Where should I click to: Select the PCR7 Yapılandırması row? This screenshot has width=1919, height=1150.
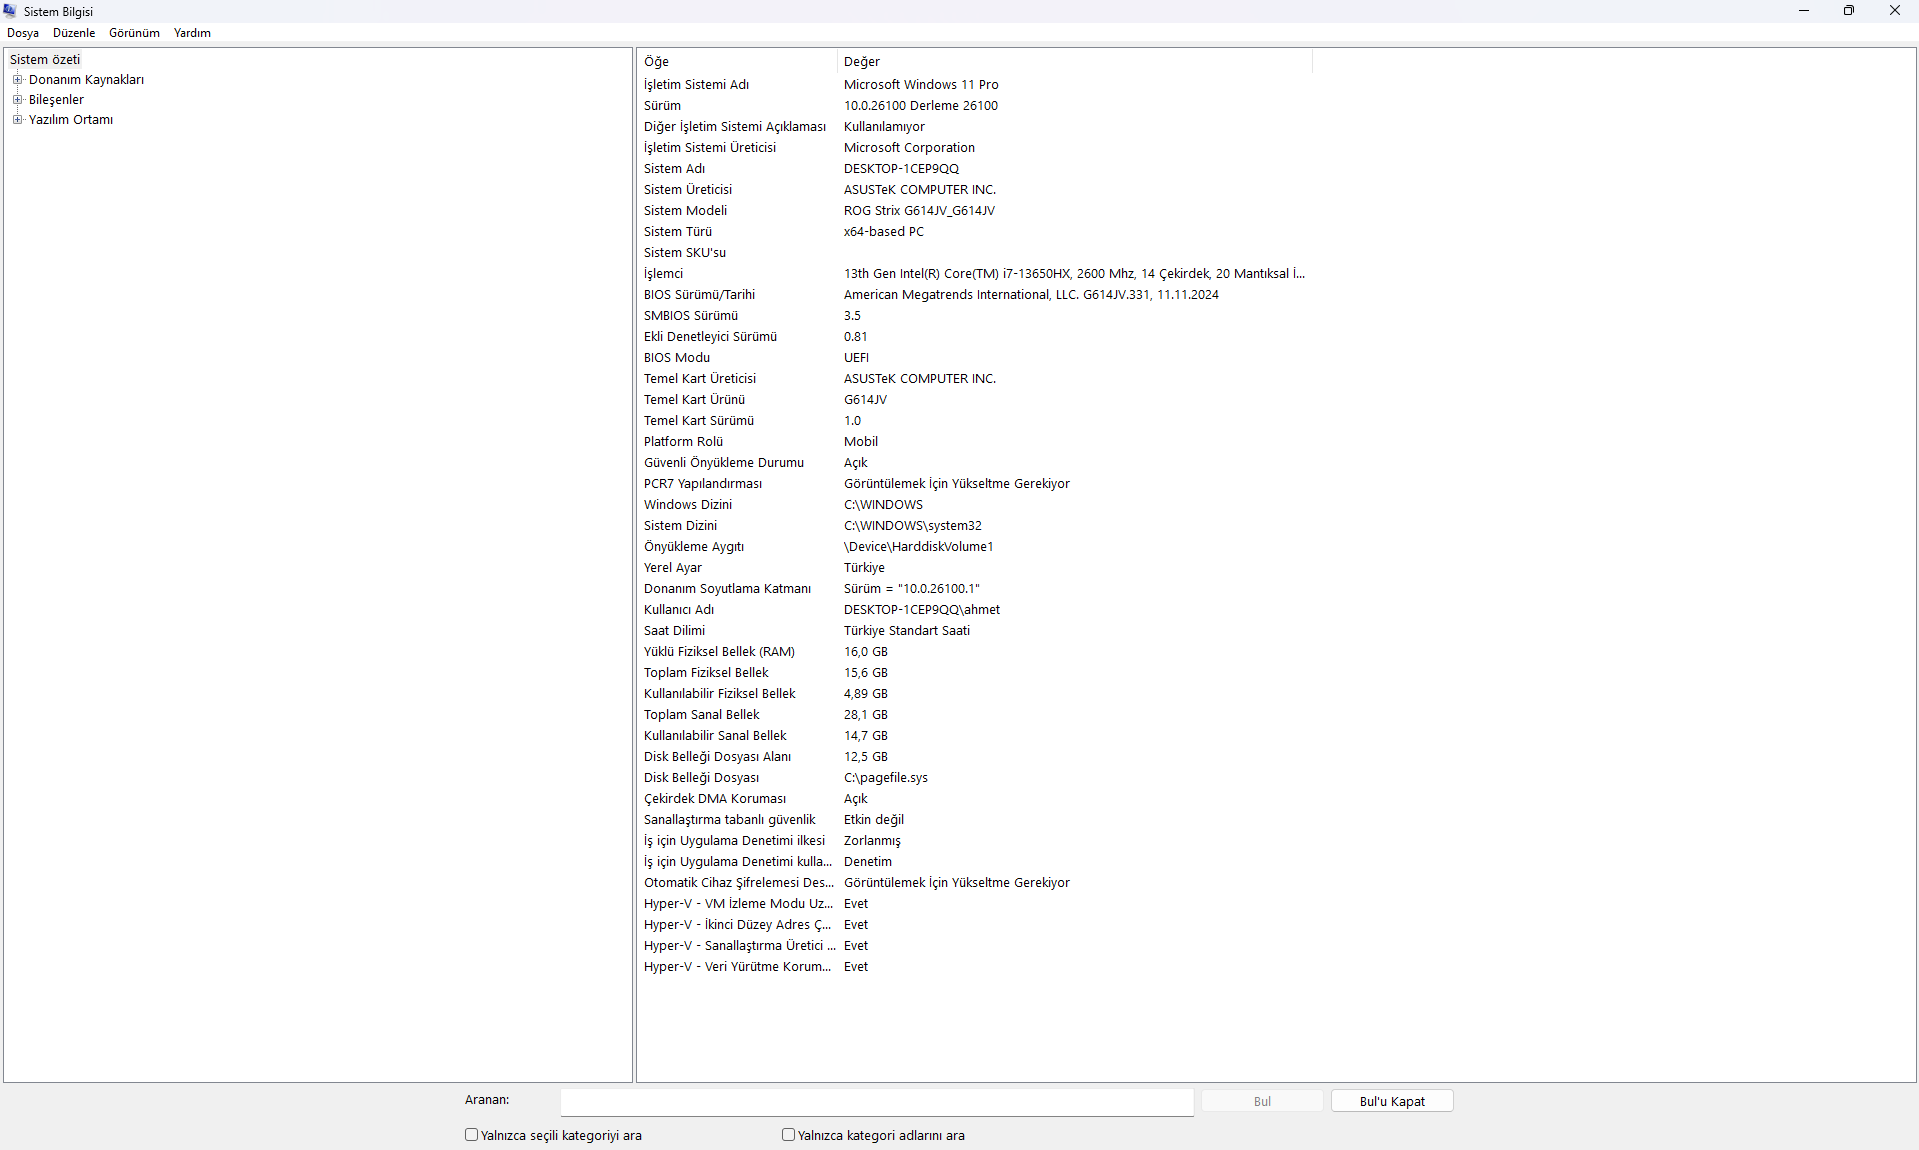(x=975, y=483)
